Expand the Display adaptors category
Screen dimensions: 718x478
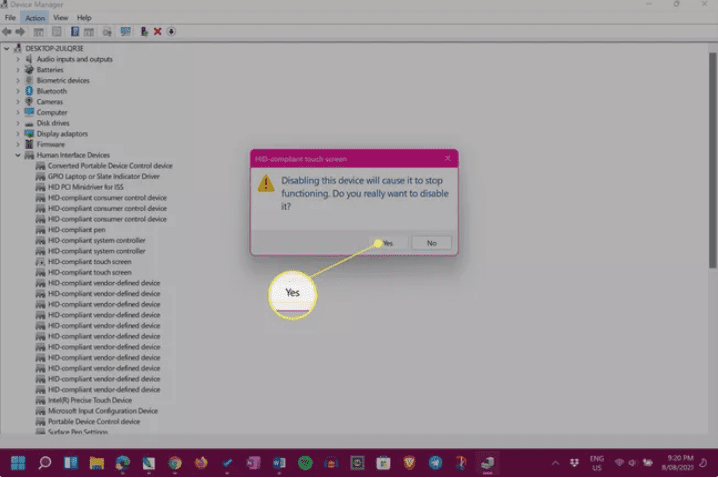point(18,134)
